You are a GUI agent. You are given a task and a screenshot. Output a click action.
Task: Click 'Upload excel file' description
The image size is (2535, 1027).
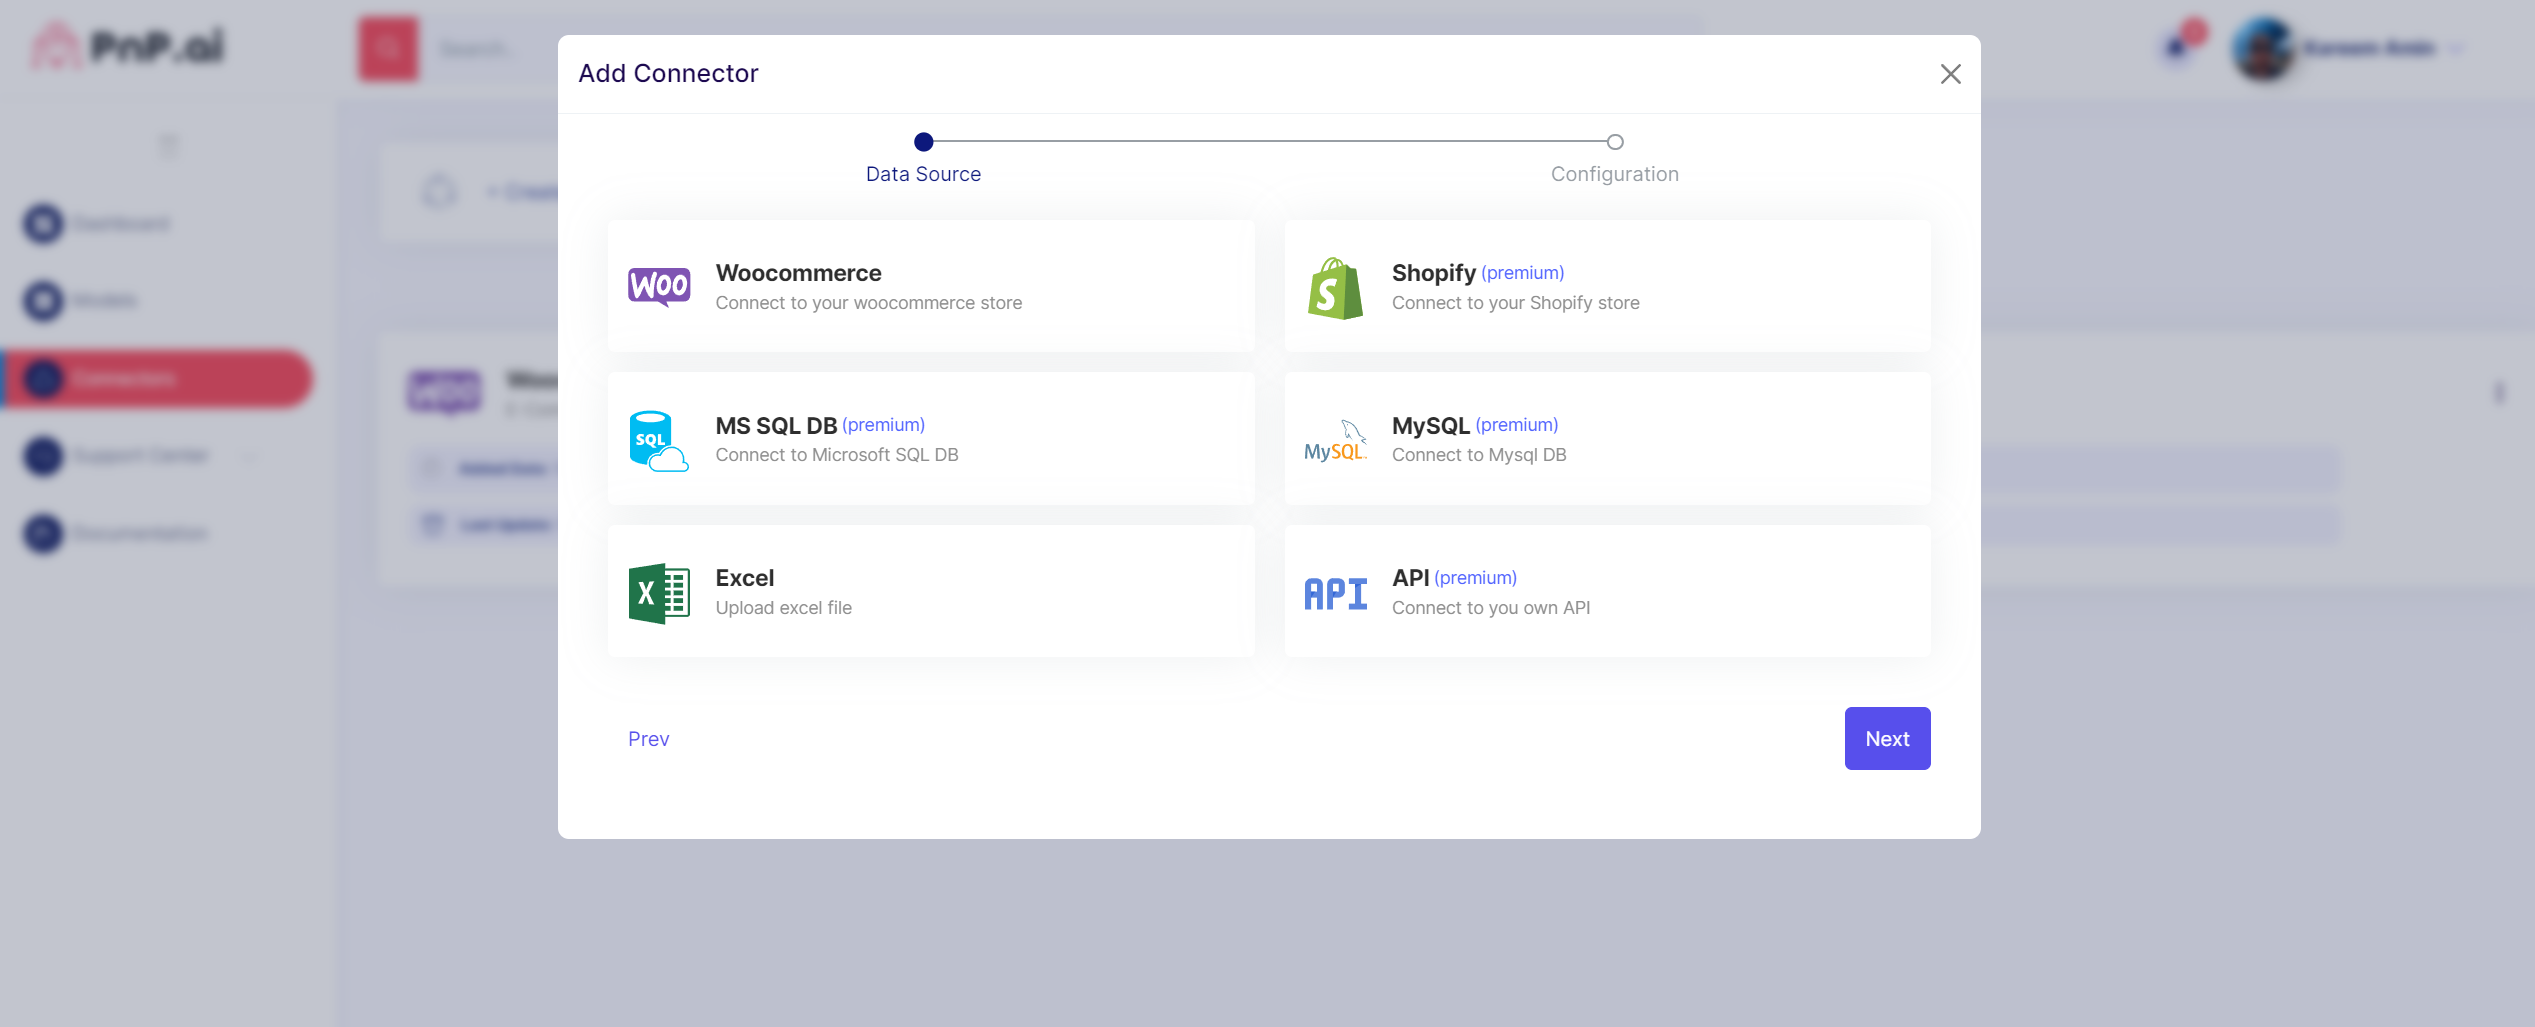pyautogui.click(x=784, y=608)
